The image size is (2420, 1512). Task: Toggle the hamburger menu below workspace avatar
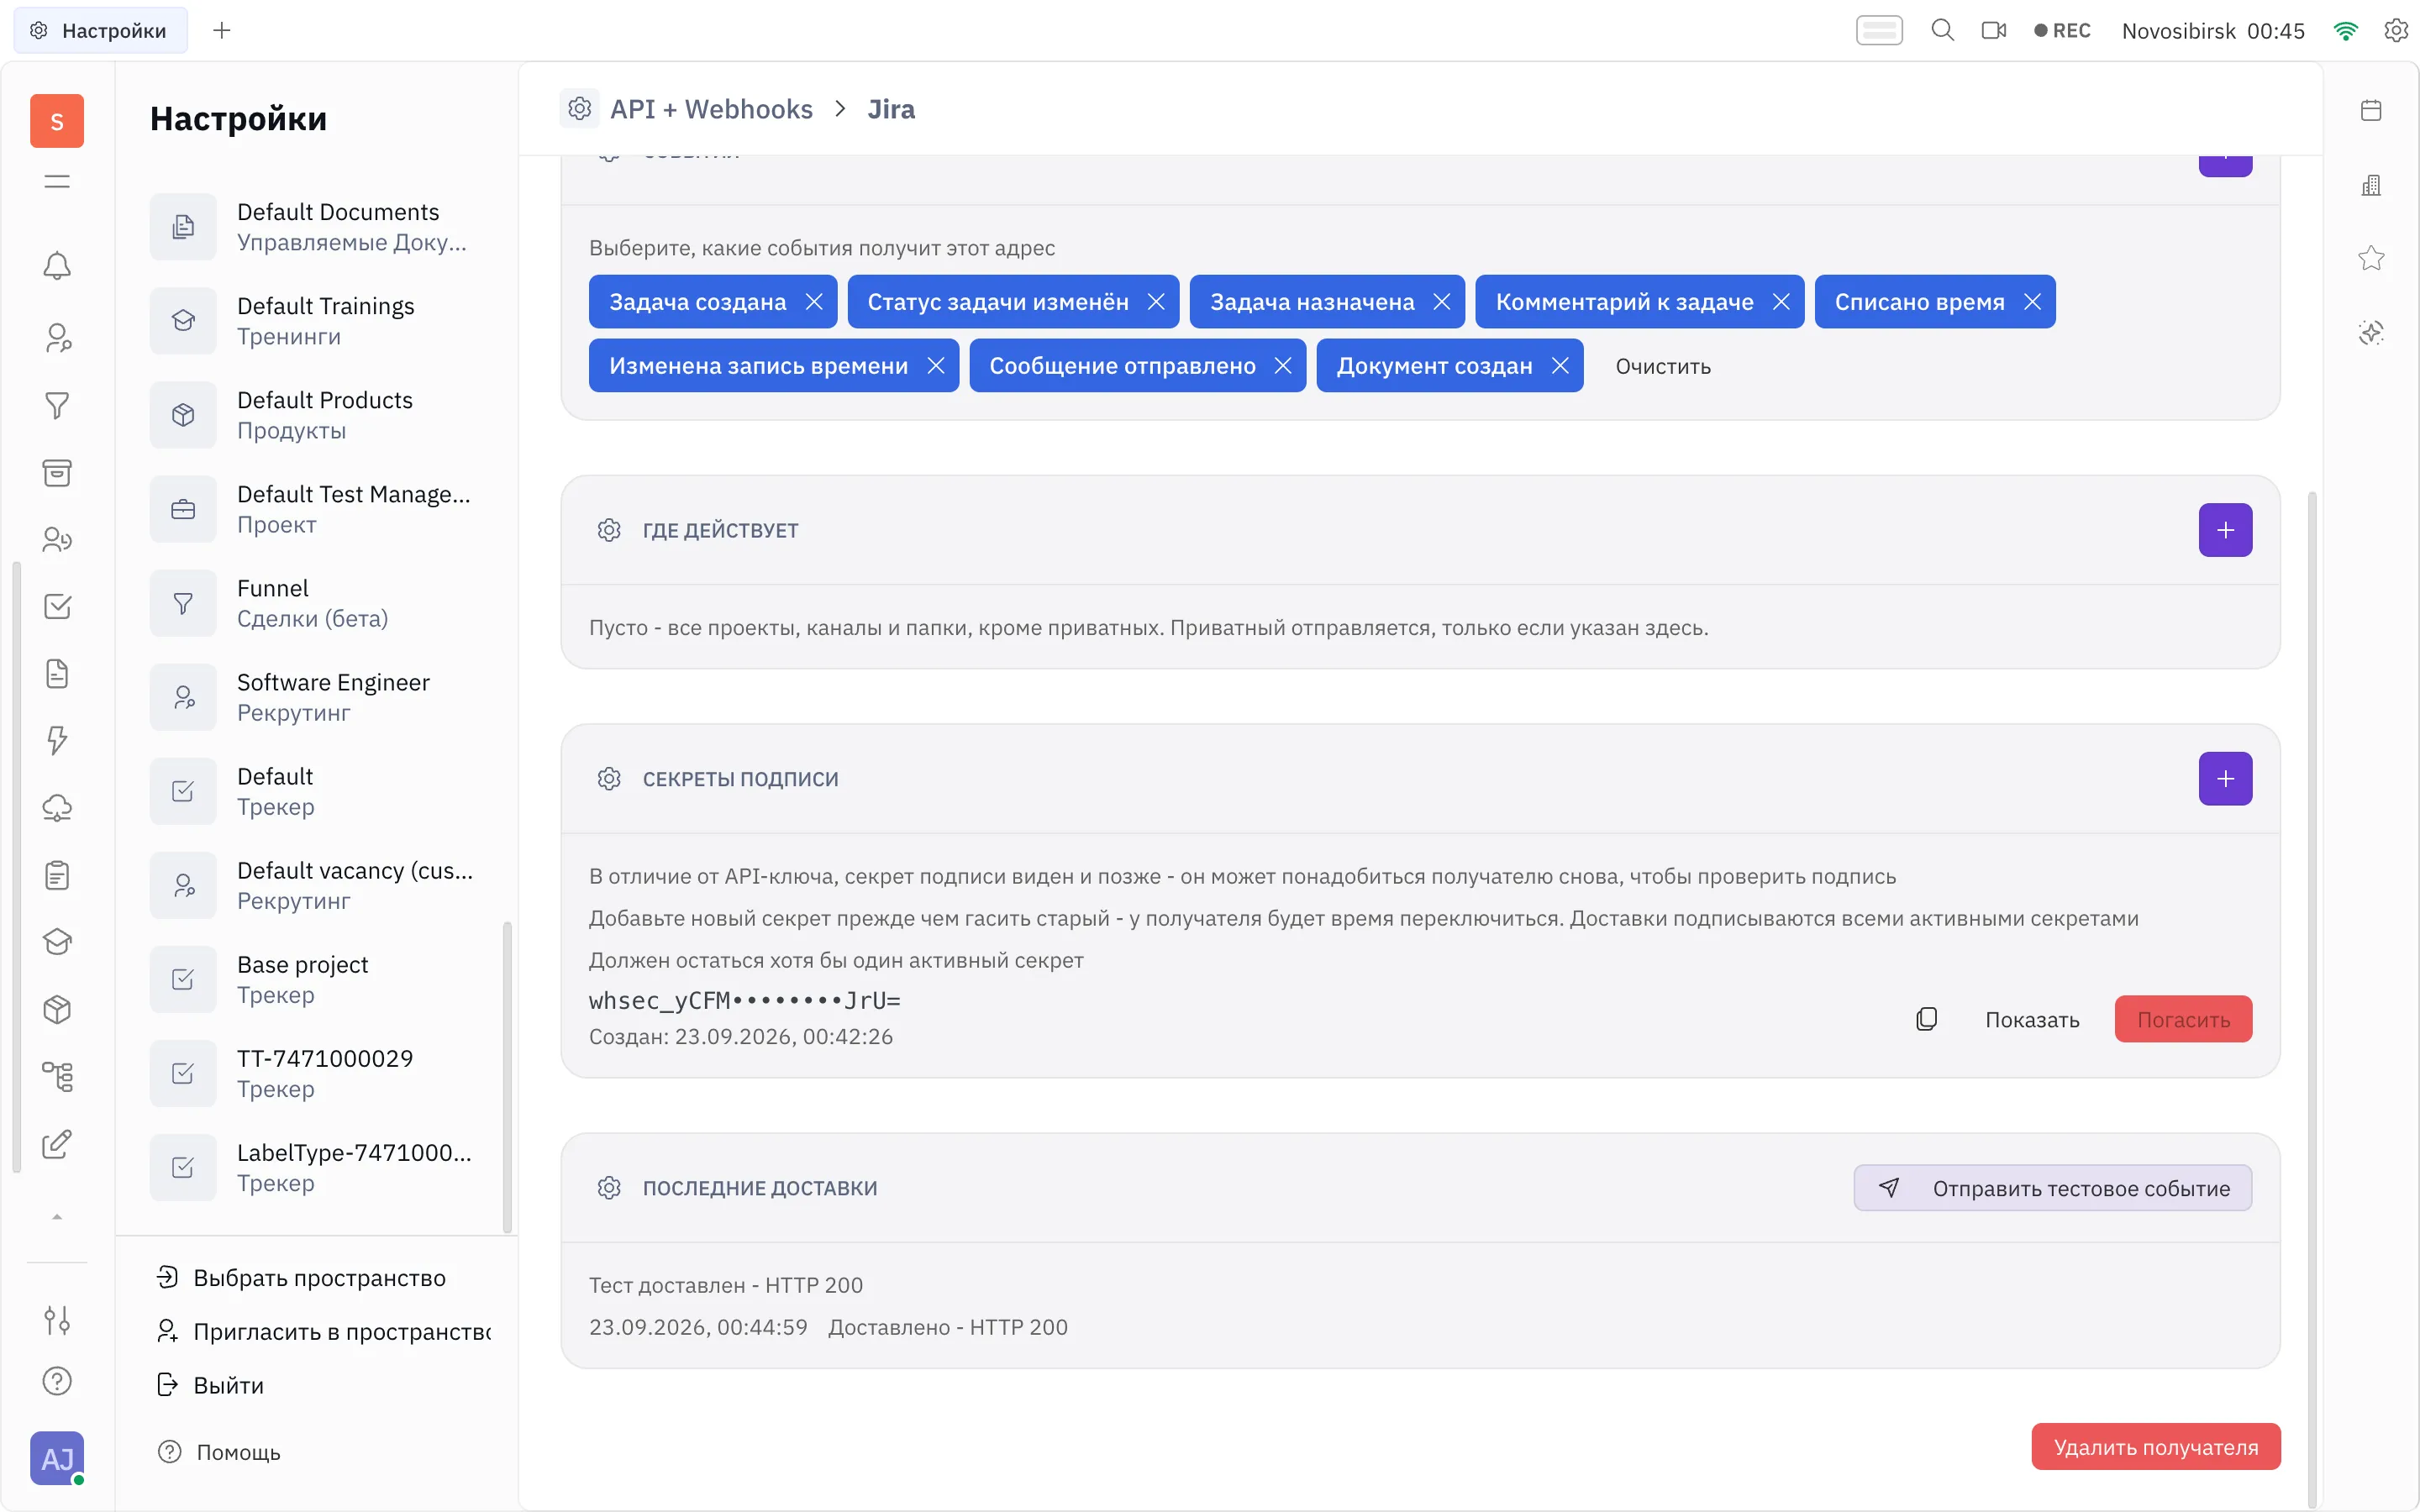tap(57, 181)
